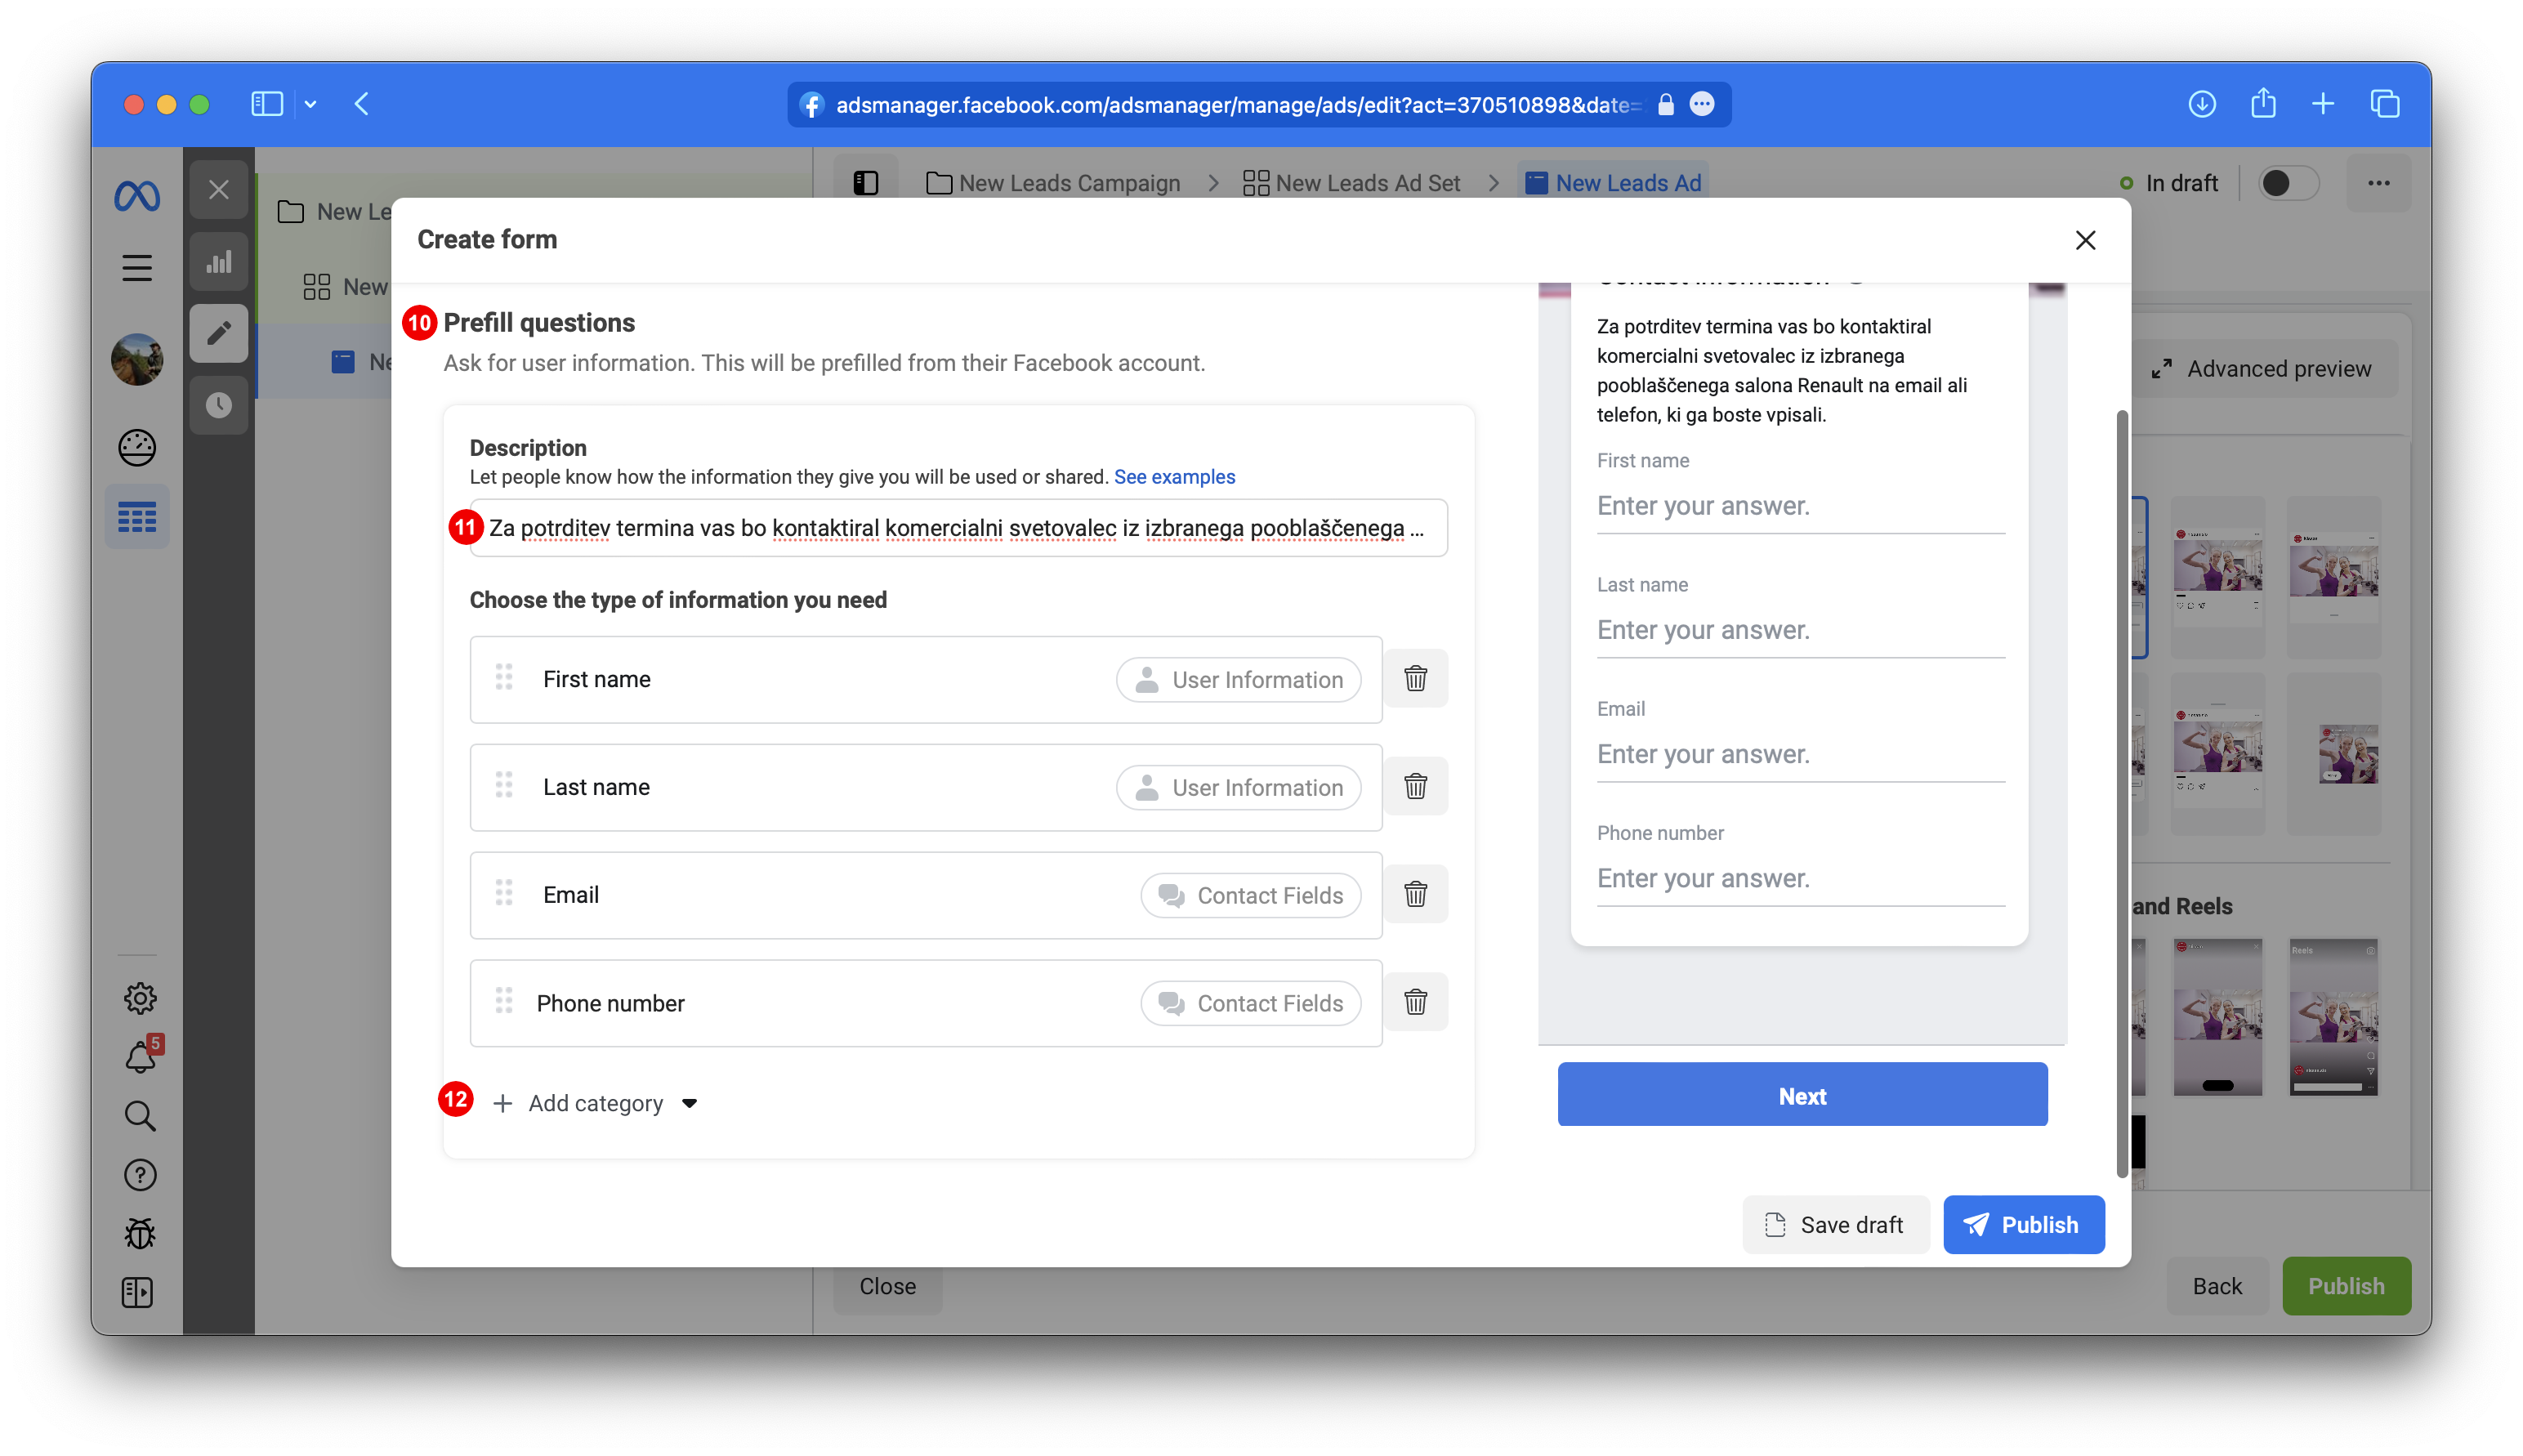Open the three-dots more options menu

[2379, 183]
